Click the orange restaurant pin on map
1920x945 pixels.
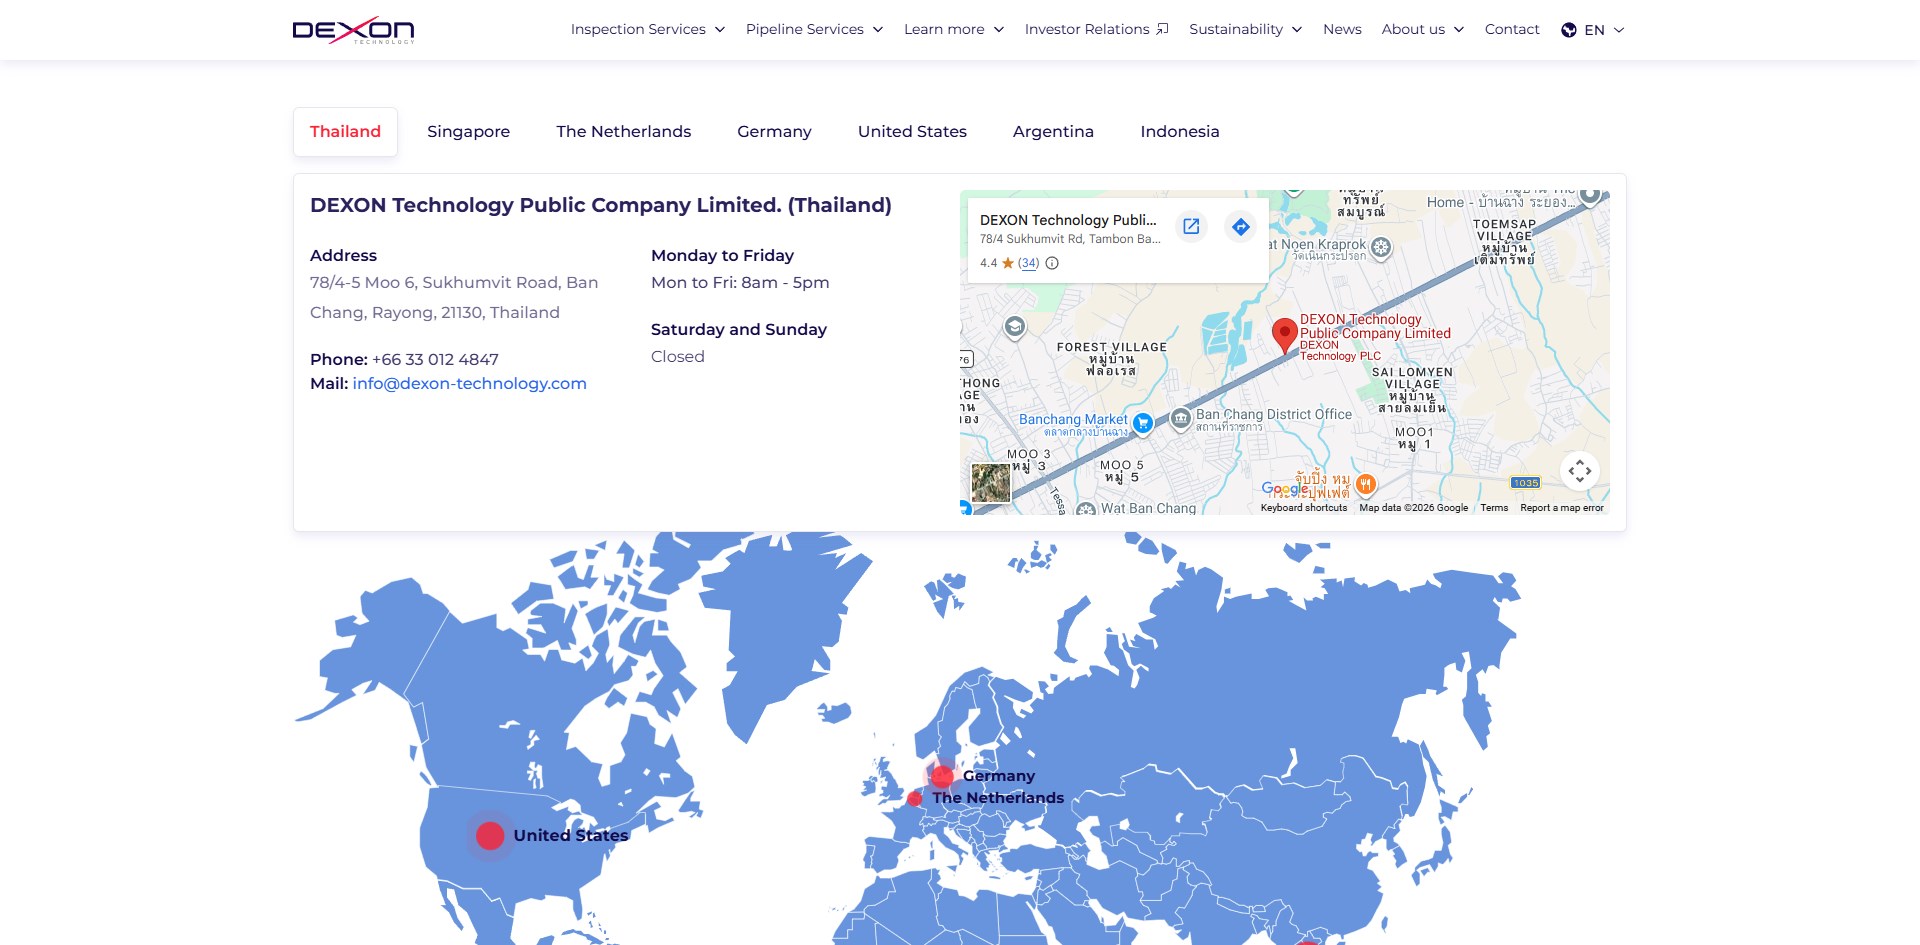click(x=1366, y=485)
